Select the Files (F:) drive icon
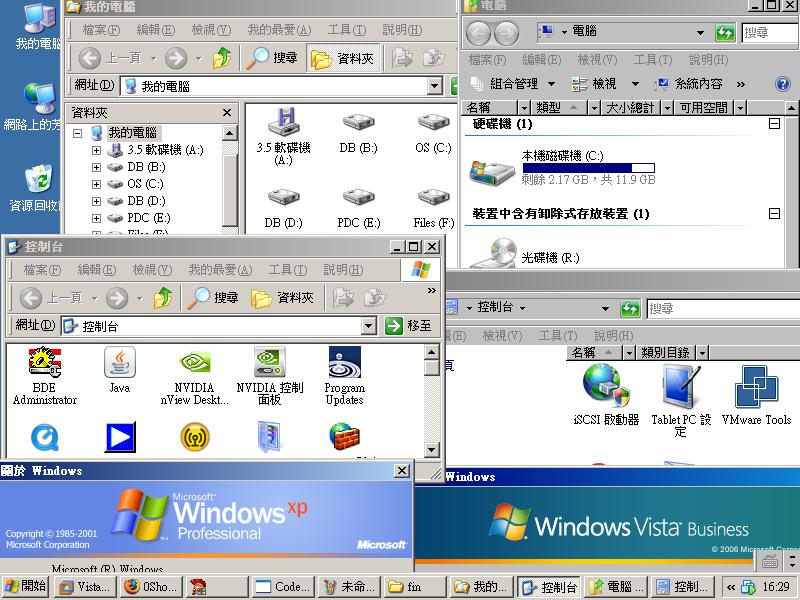Screen dimensions: 800x600 (x=434, y=208)
